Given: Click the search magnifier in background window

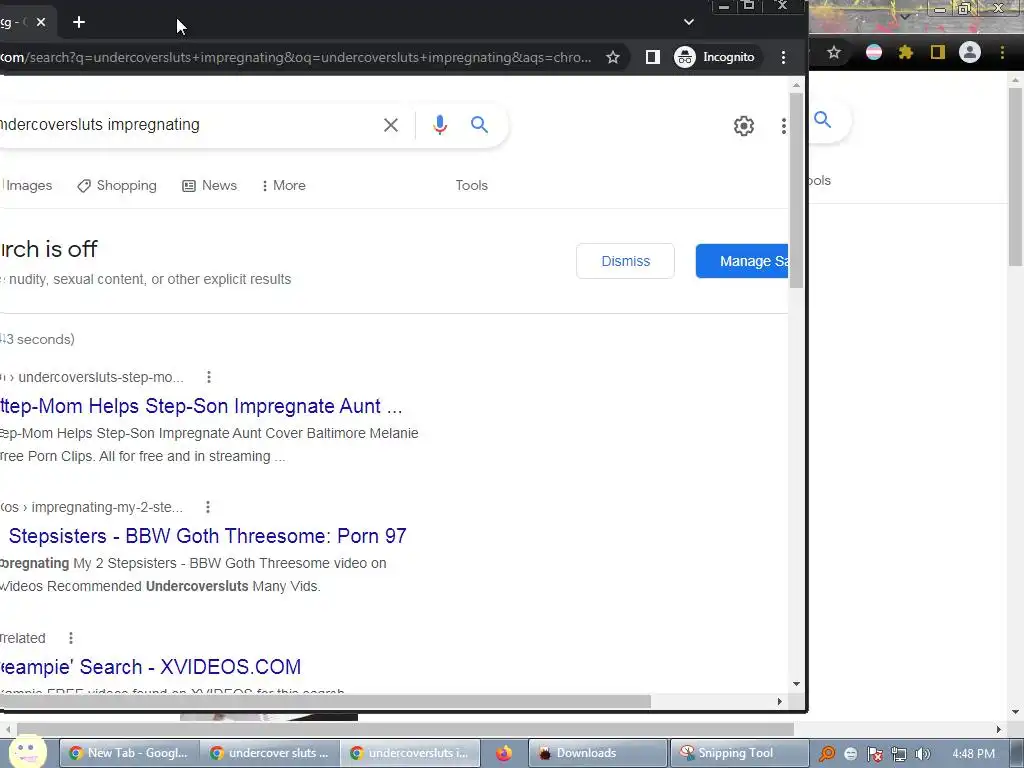Looking at the screenshot, I should [823, 120].
